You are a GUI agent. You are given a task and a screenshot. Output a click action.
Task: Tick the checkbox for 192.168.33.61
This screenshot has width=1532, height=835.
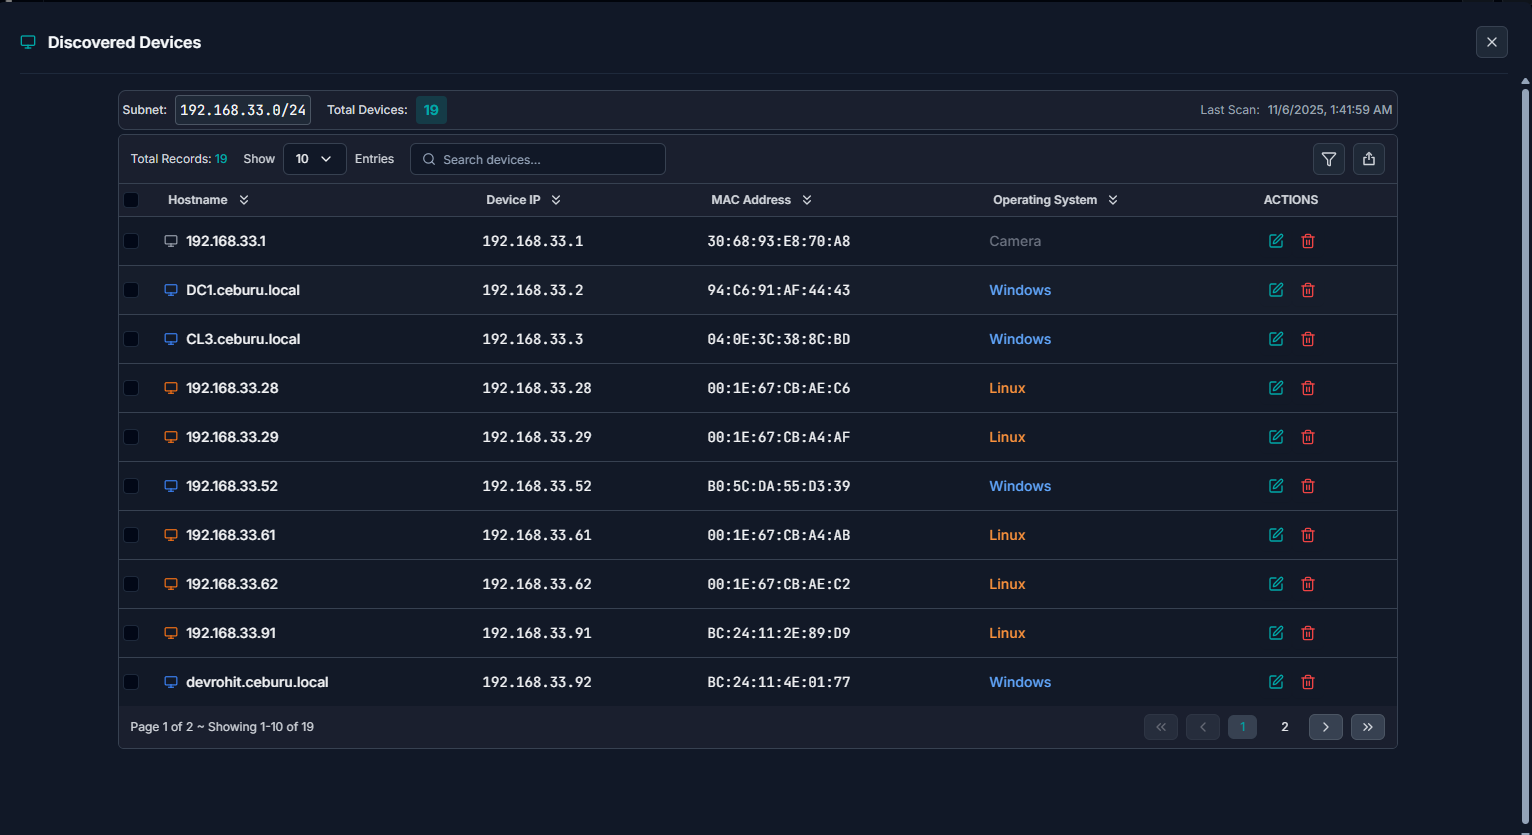[131, 535]
